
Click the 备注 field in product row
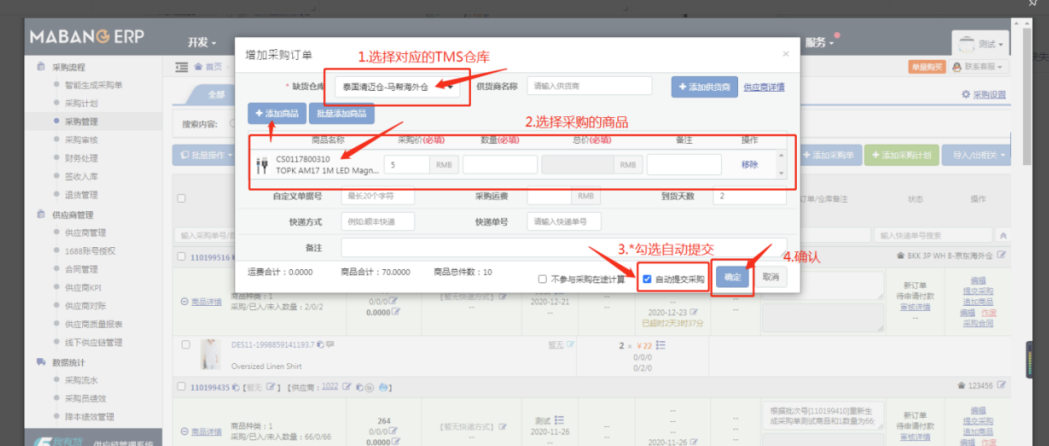coord(684,164)
